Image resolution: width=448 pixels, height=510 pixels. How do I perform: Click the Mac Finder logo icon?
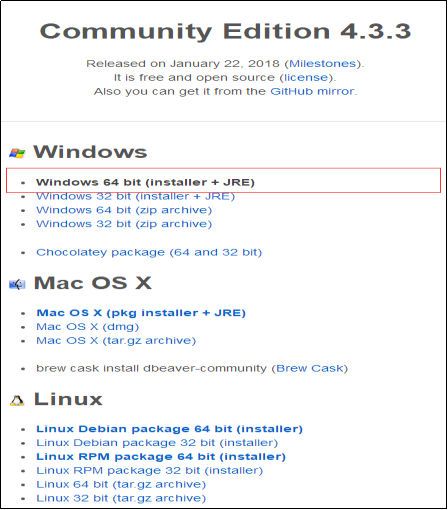(x=17, y=284)
